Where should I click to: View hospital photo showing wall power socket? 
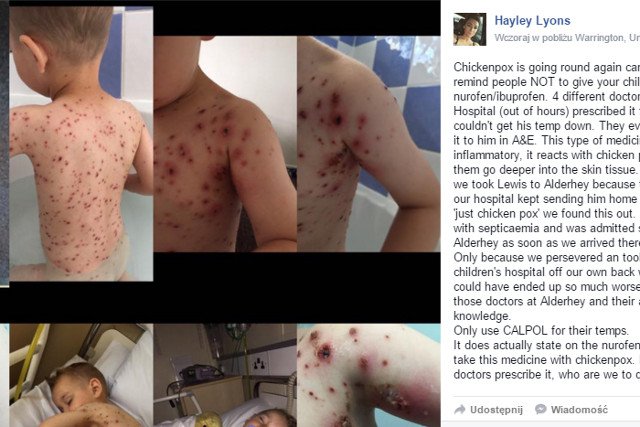(225, 375)
